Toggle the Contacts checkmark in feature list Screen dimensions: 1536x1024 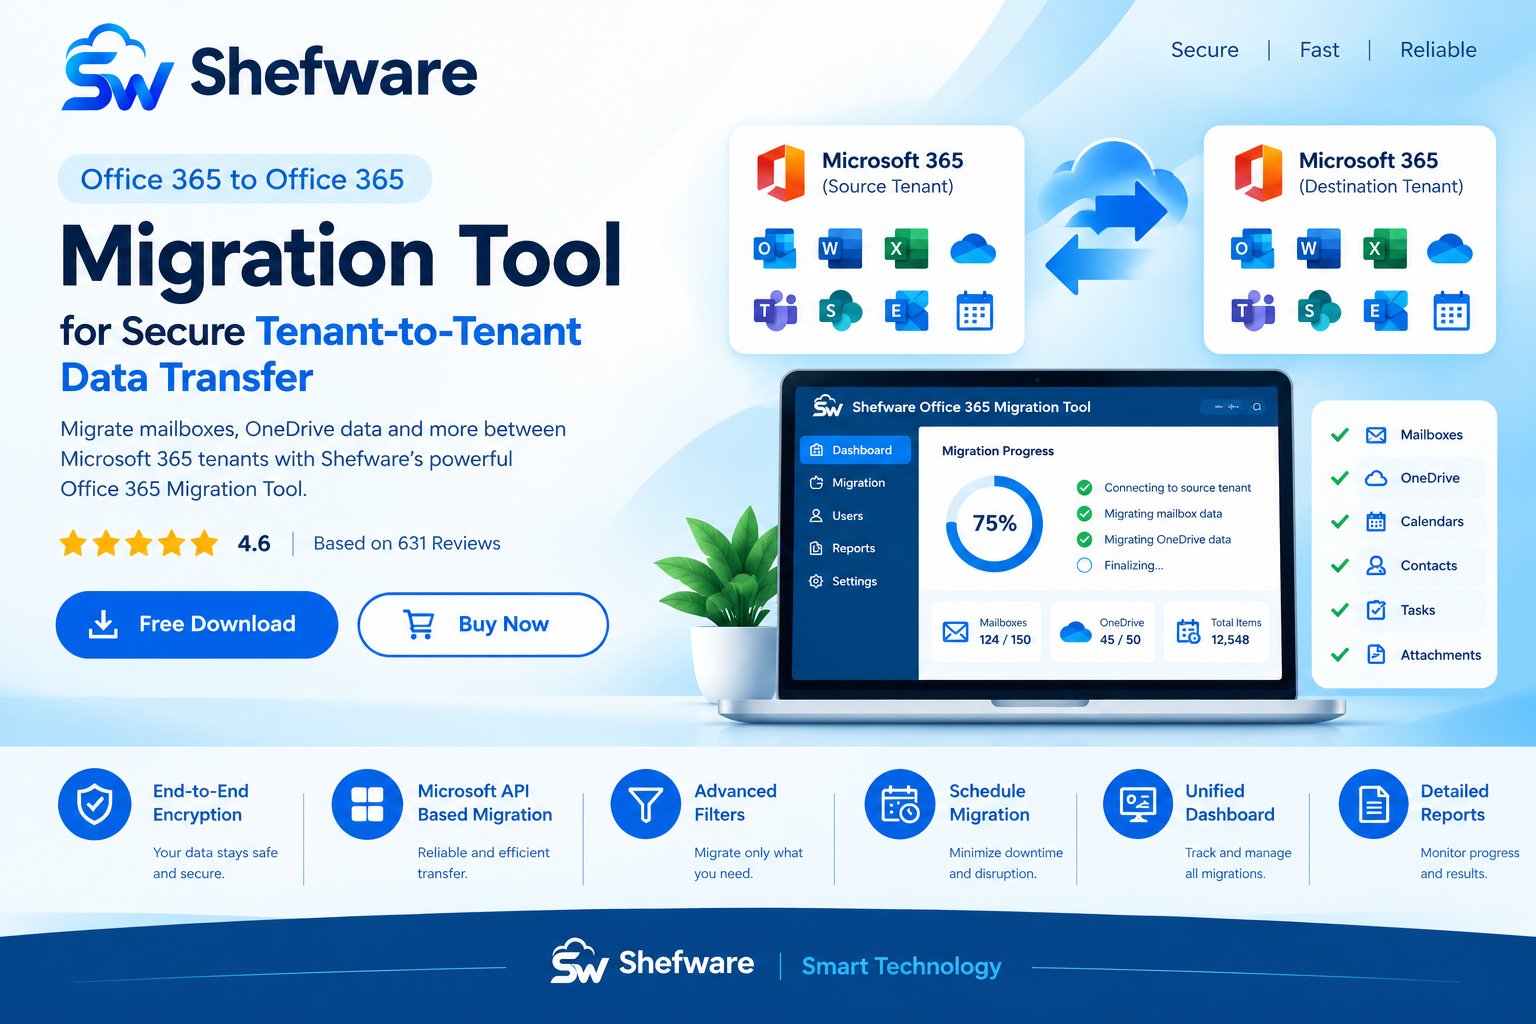(x=1340, y=566)
